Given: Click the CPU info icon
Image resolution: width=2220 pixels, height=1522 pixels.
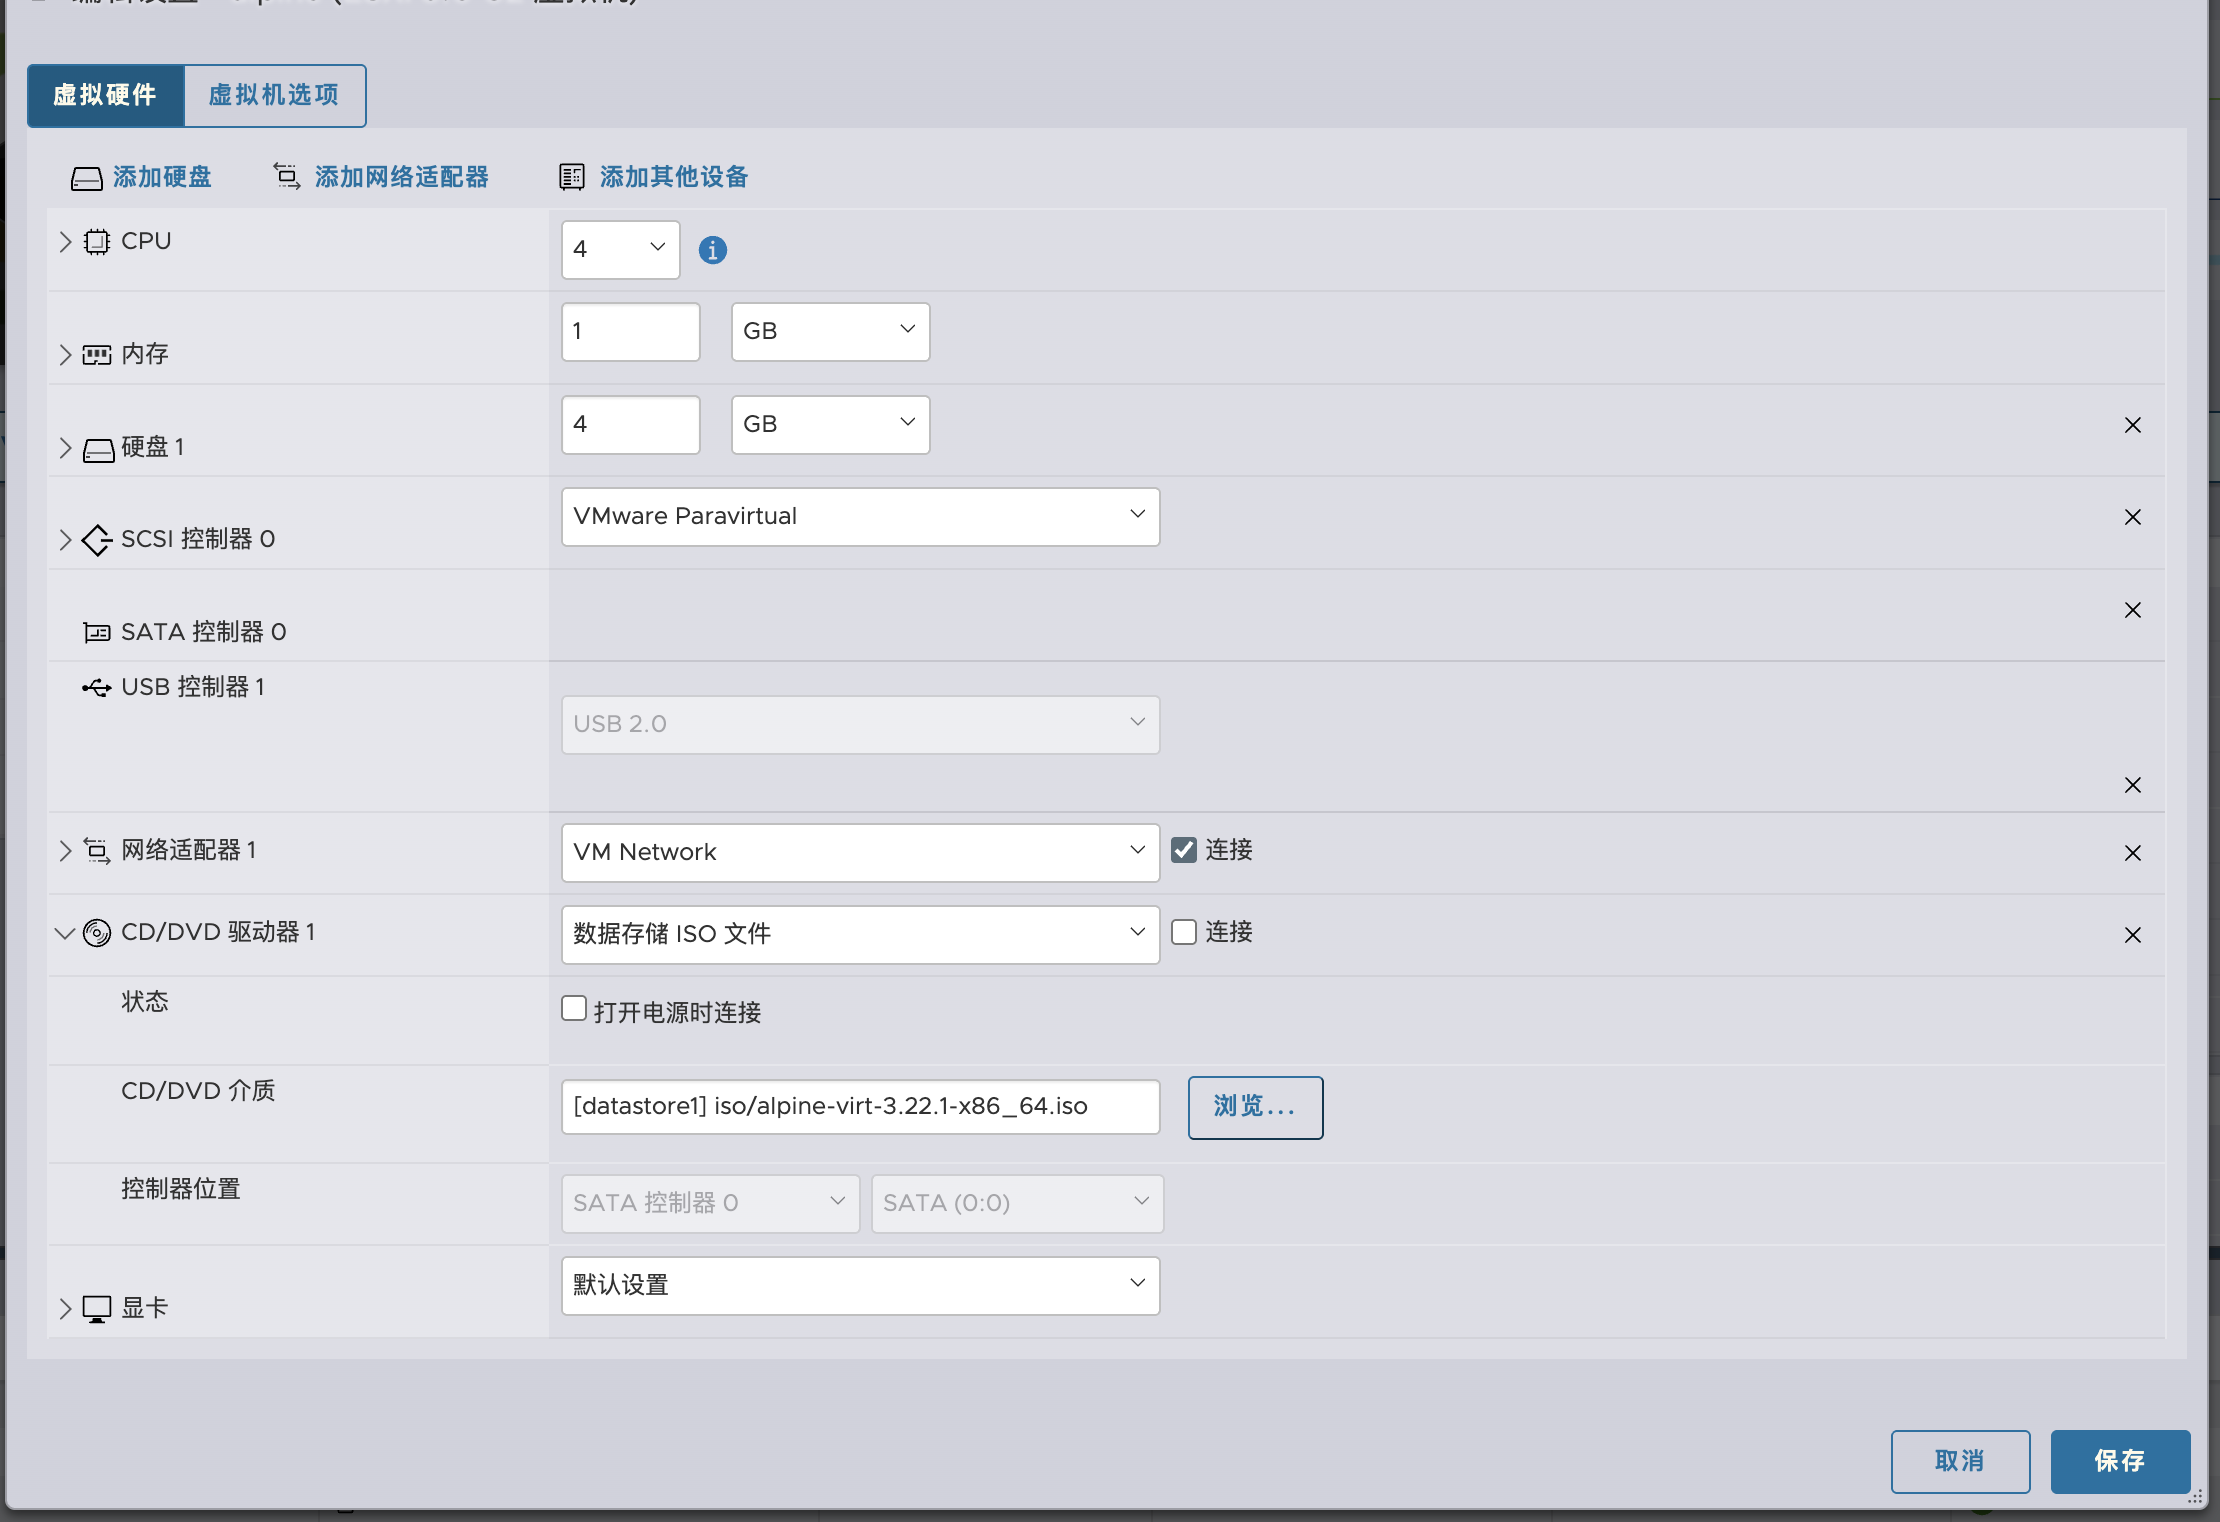Looking at the screenshot, I should point(712,250).
